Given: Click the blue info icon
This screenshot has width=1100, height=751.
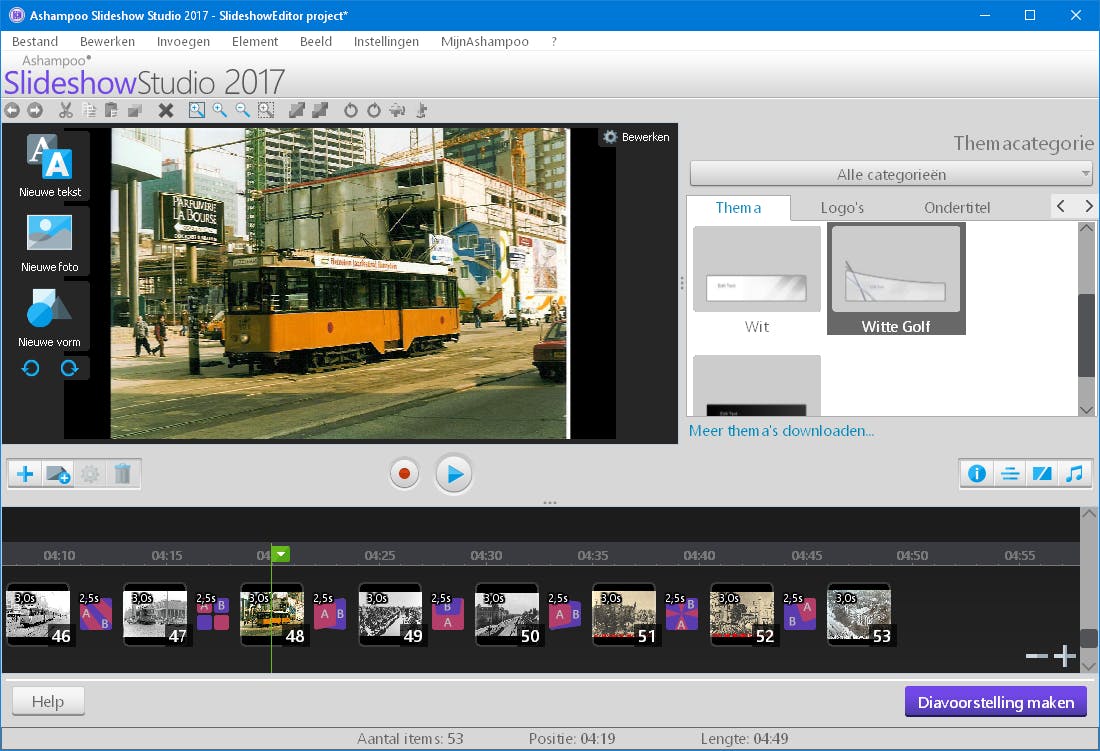Looking at the screenshot, I should tap(977, 474).
